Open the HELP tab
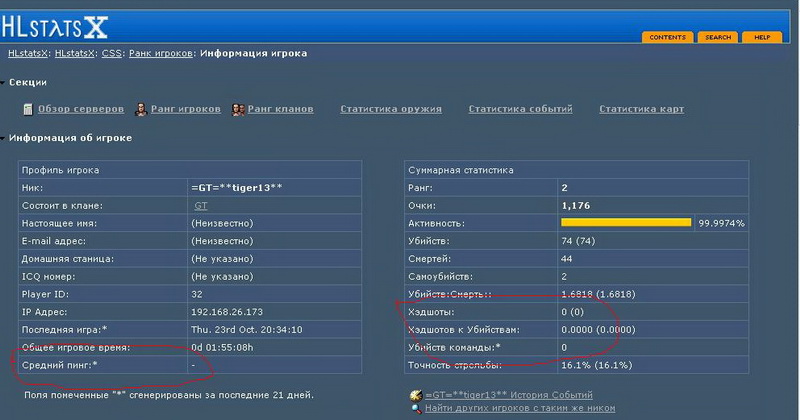Screen dimensions: 800x420 762,38
